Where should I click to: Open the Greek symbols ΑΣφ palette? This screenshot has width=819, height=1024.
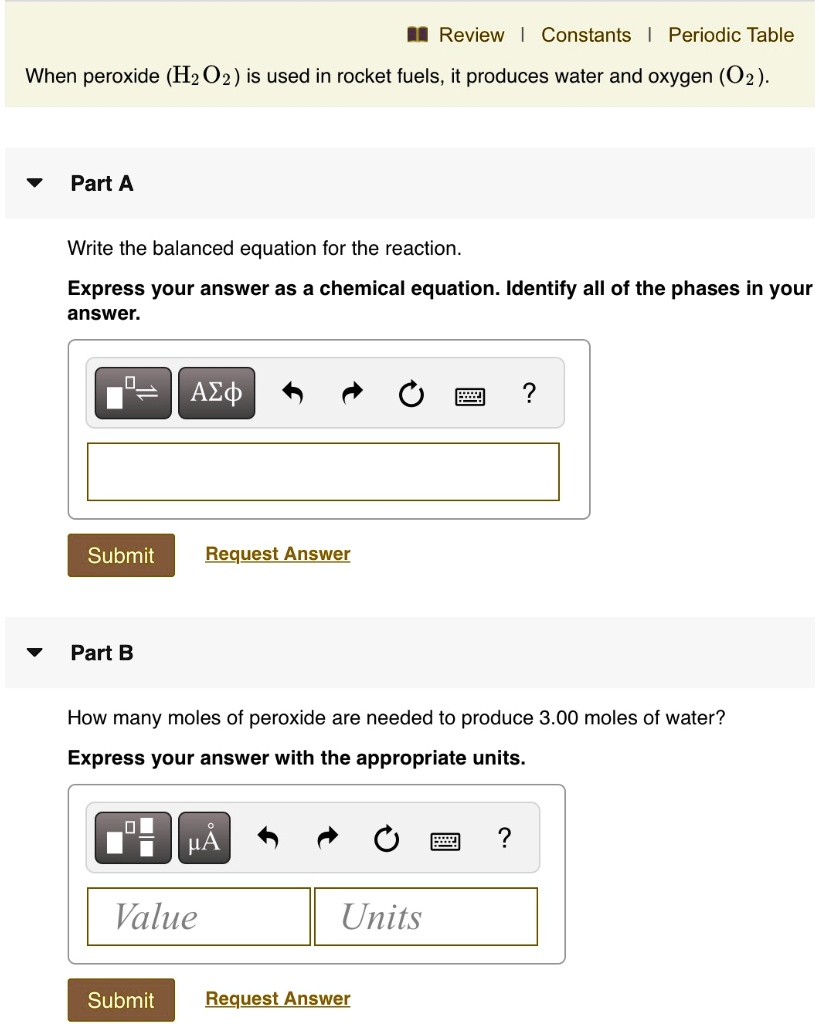216,392
